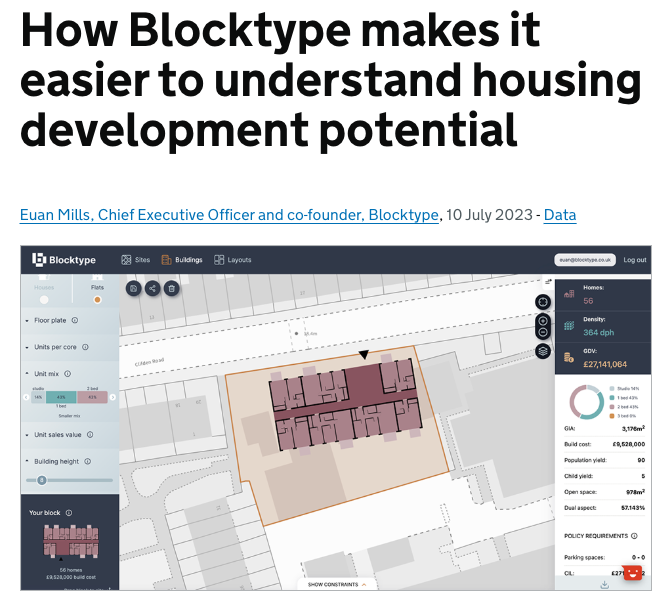This screenshot has height=602, width=665.
Task: Open the red chat widget
Action: (x=632, y=574)
